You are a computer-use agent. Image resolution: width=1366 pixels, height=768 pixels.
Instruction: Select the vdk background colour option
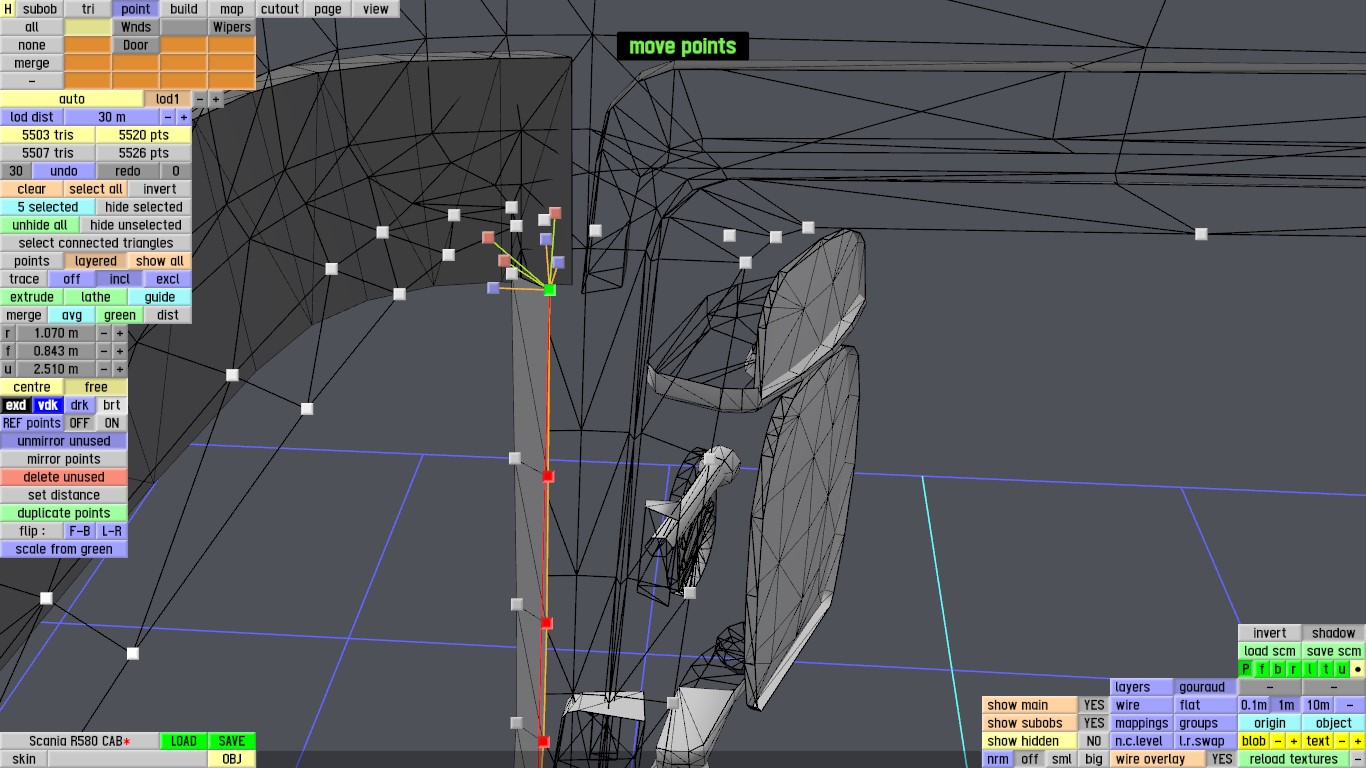[x=48, y=405]
